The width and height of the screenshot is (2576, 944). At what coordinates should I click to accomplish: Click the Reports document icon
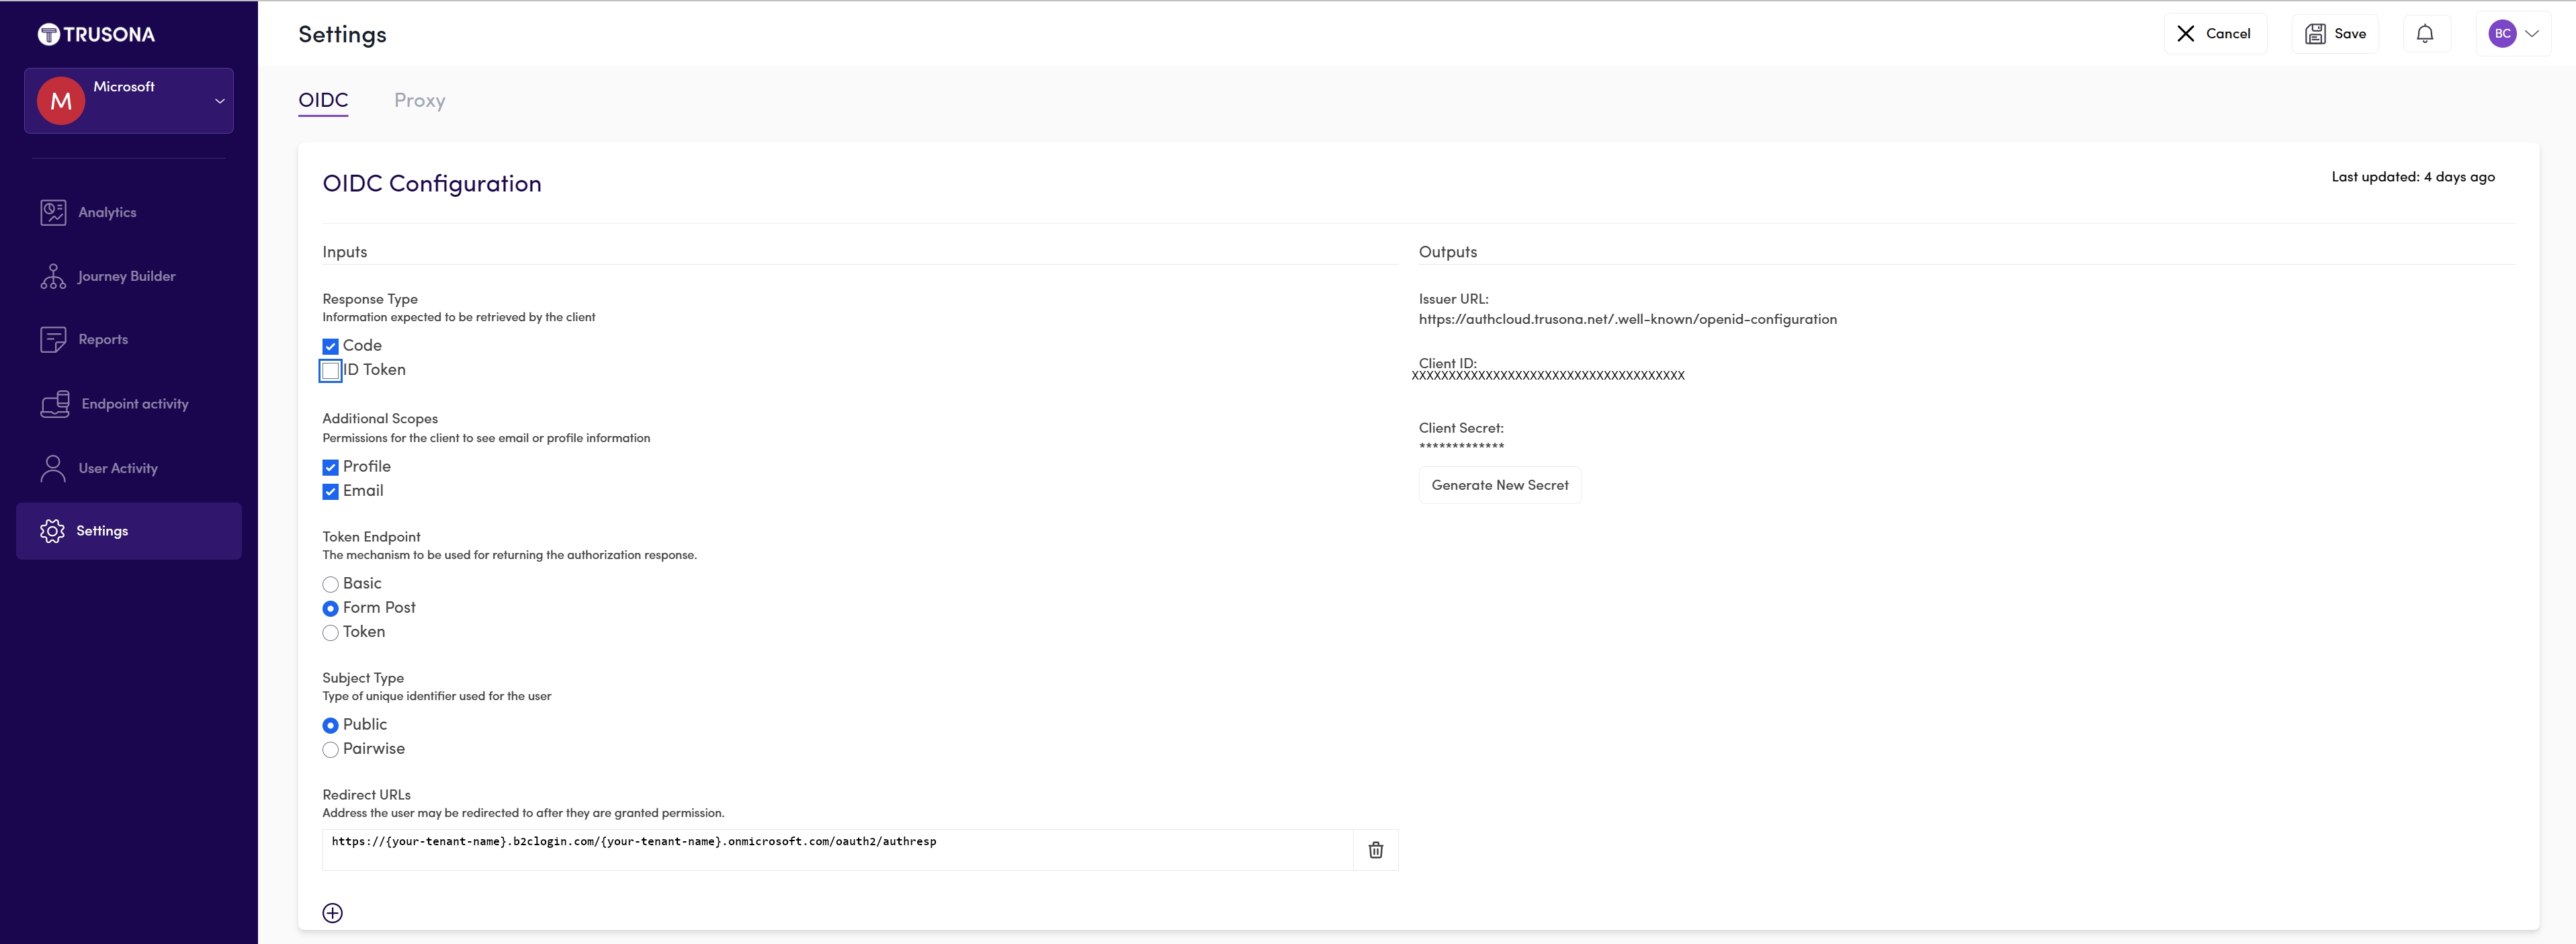pos(53,339)
